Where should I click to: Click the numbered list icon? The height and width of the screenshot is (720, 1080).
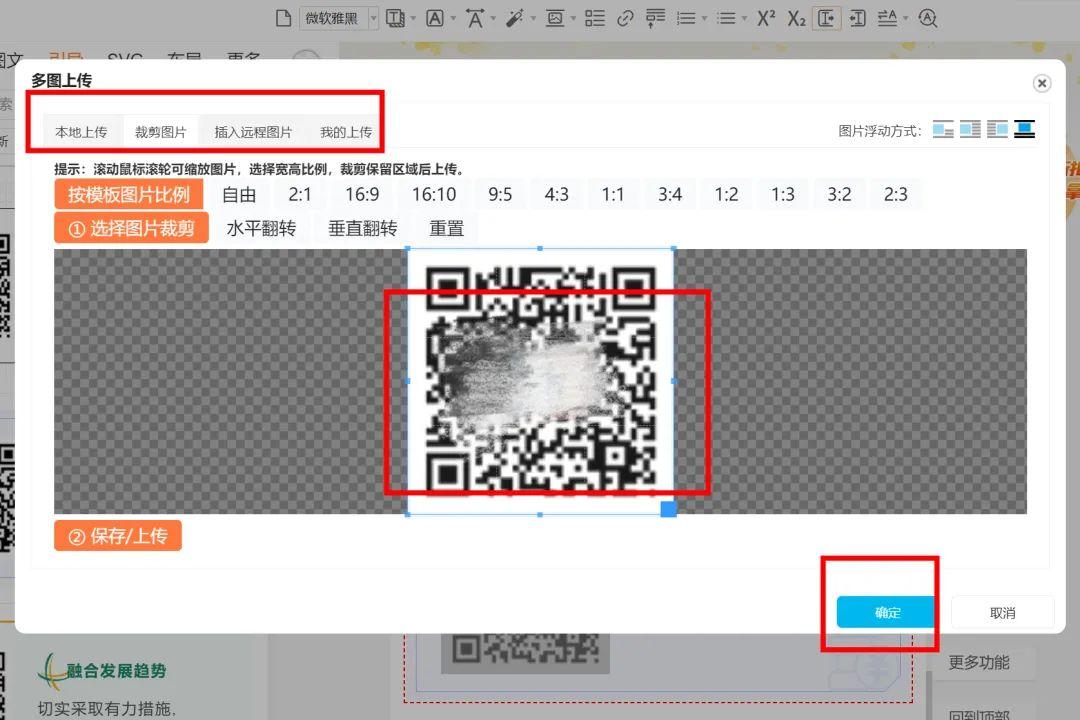click(686, 18)
